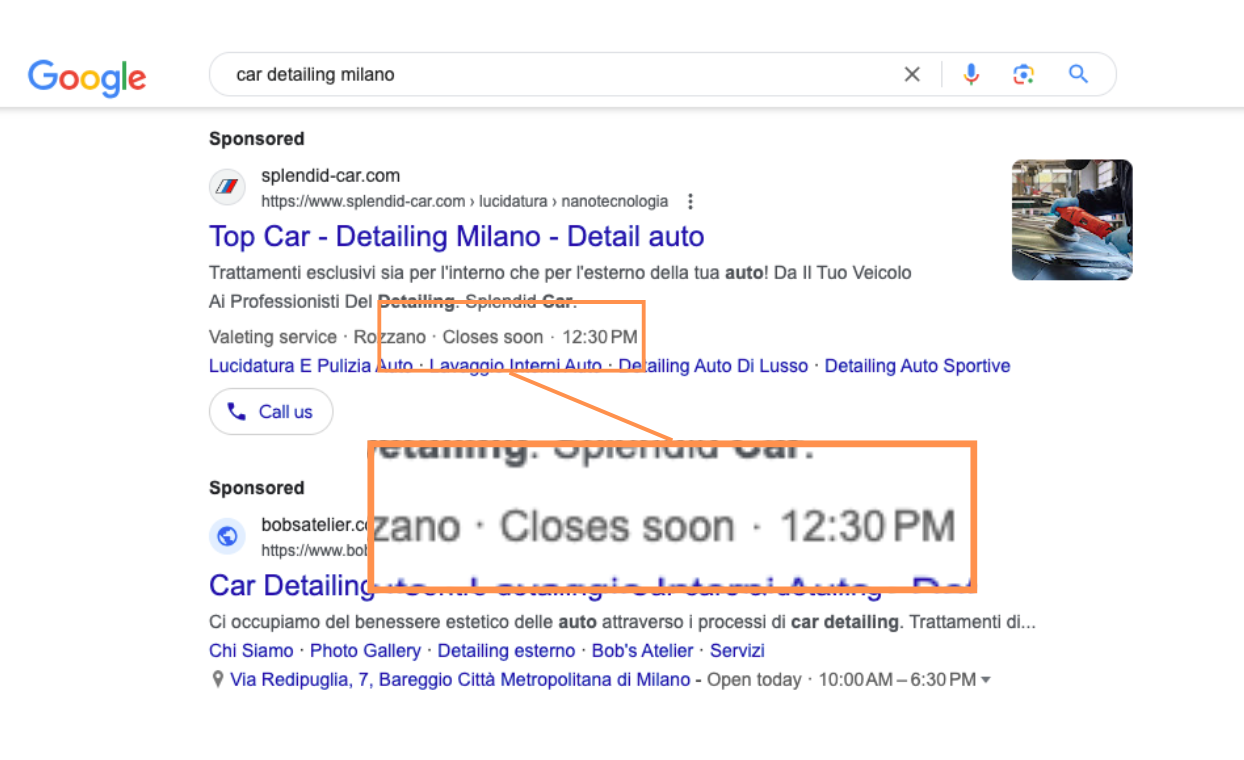Click the splendid-car URL breadcrumb text

[464, 201]
